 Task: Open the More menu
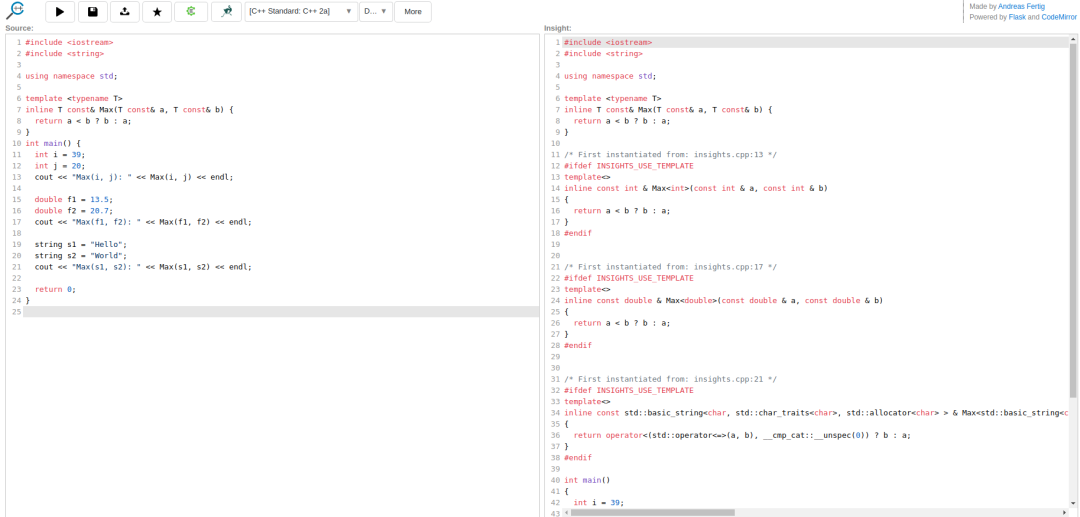tap(413, 12)
